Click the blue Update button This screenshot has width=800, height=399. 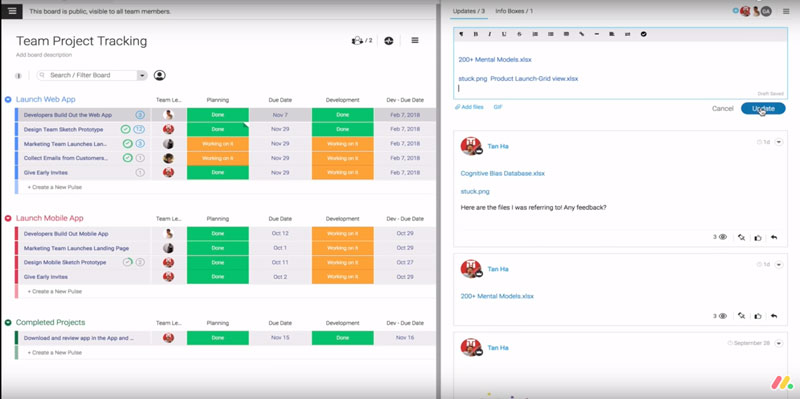[x=763, y=108]
